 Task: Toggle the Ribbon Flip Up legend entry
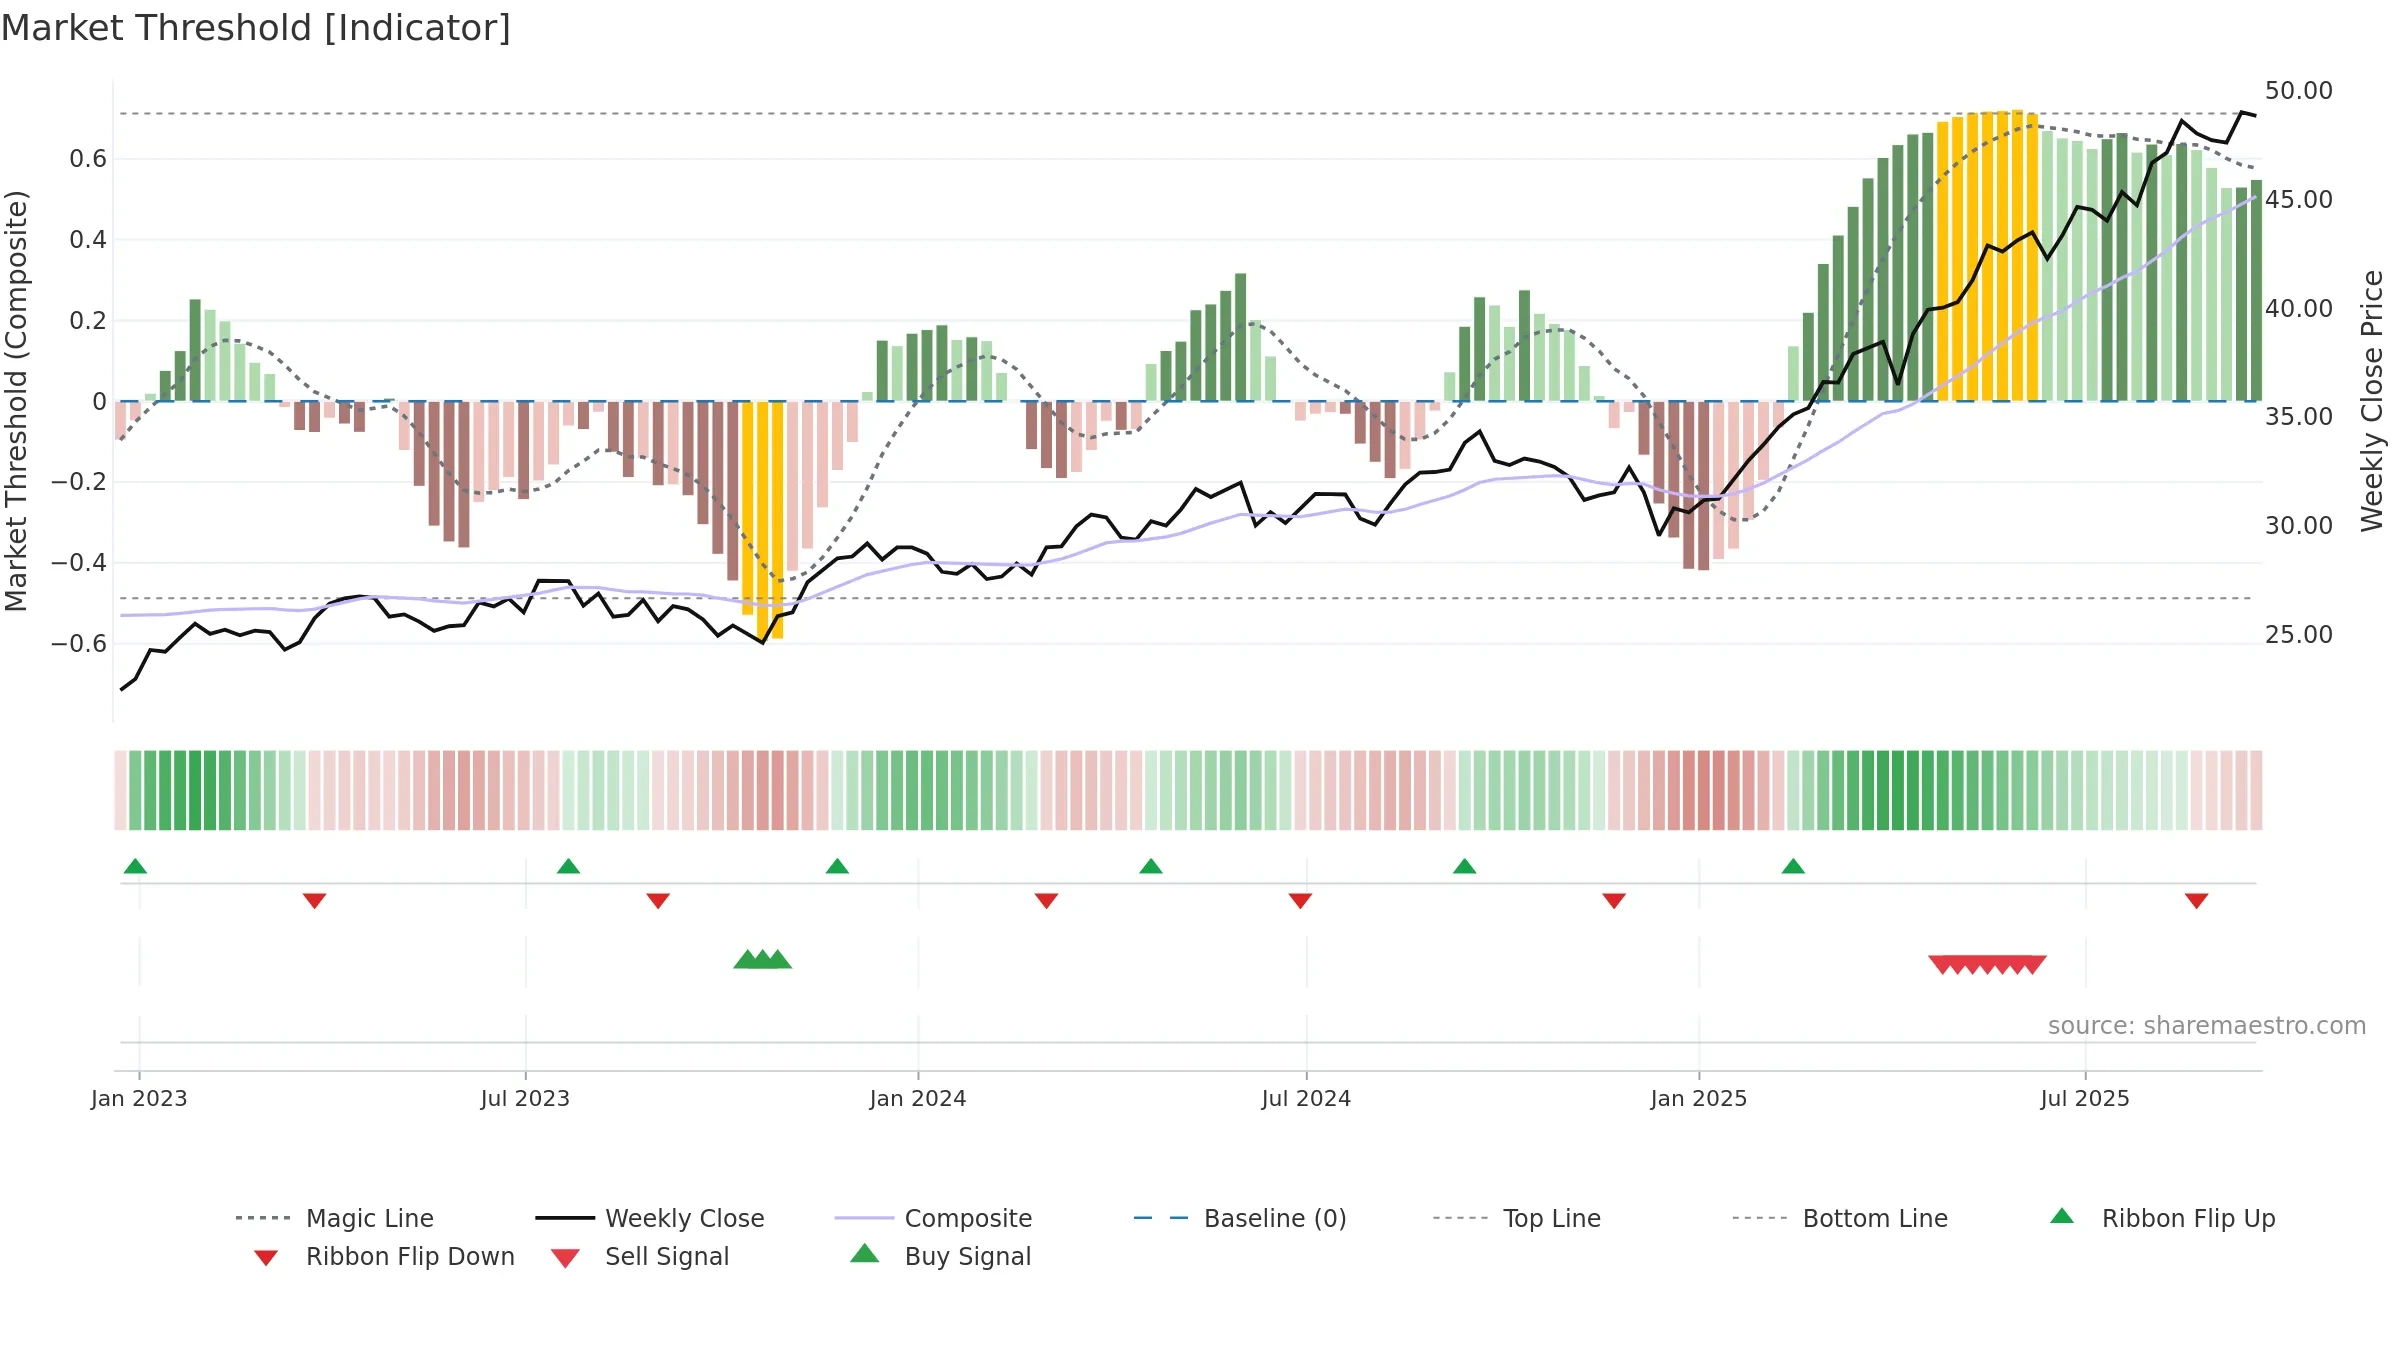(2162, 1218)
